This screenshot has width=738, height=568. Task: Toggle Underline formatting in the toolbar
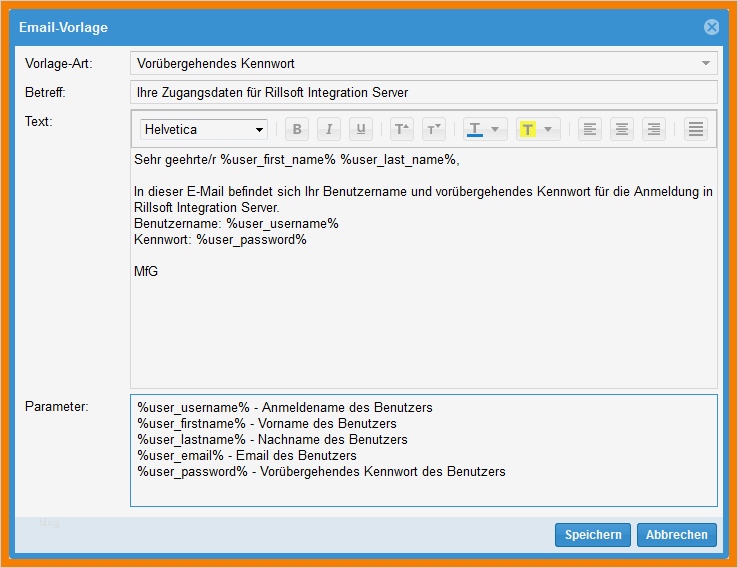pyautogui.click(x=361, y=129)
